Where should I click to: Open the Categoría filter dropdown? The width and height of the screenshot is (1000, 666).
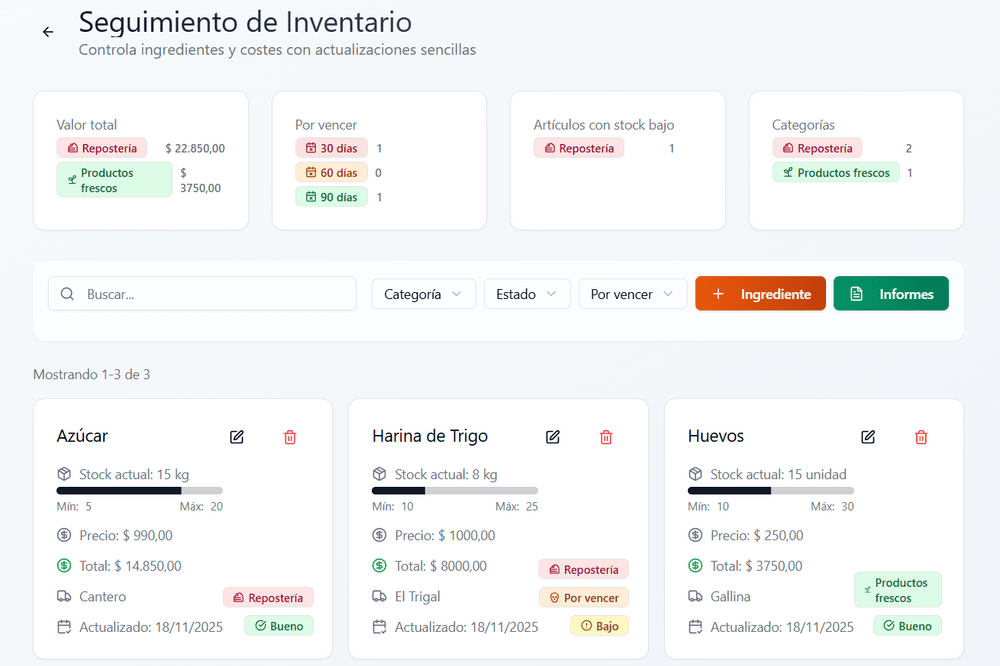[423, 294]
